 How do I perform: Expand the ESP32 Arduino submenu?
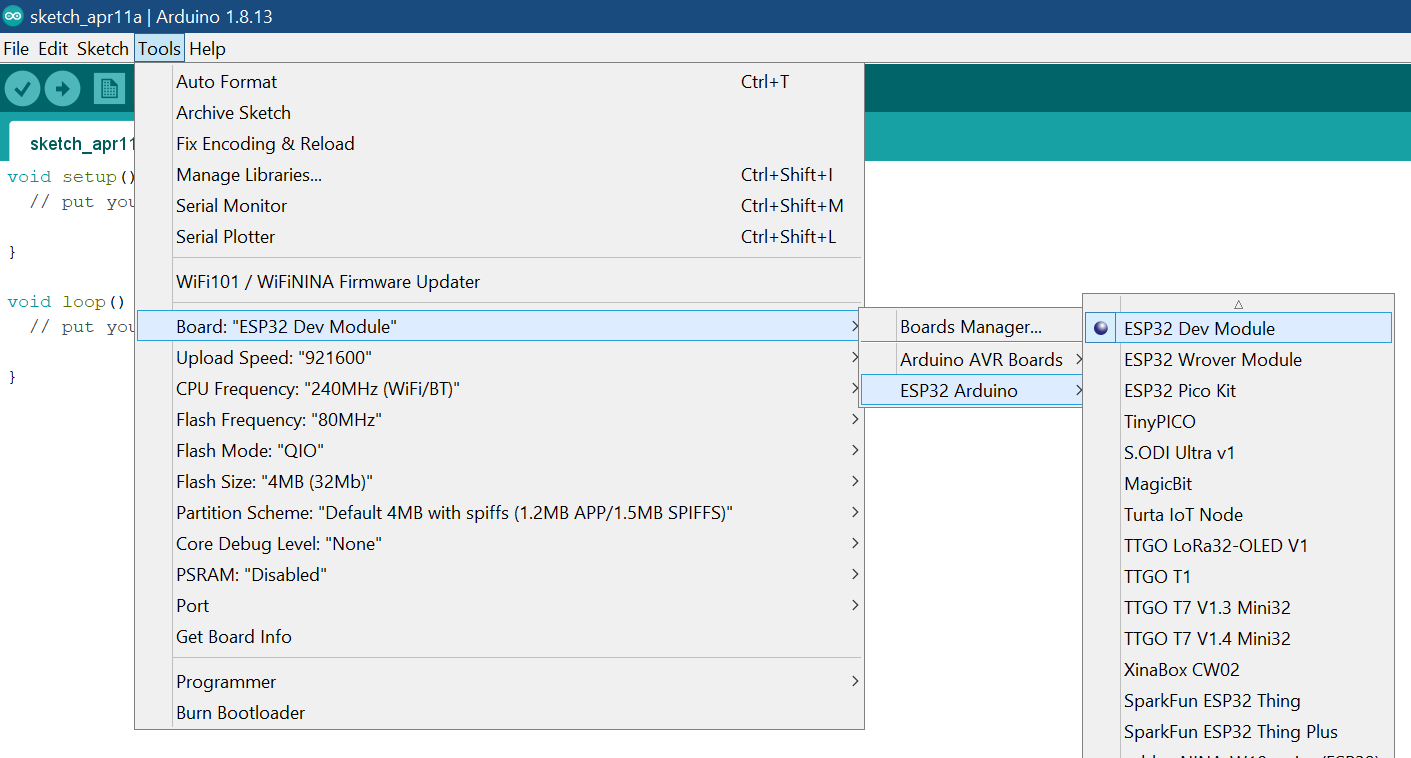pyautogui.click(x=971, y=391)
